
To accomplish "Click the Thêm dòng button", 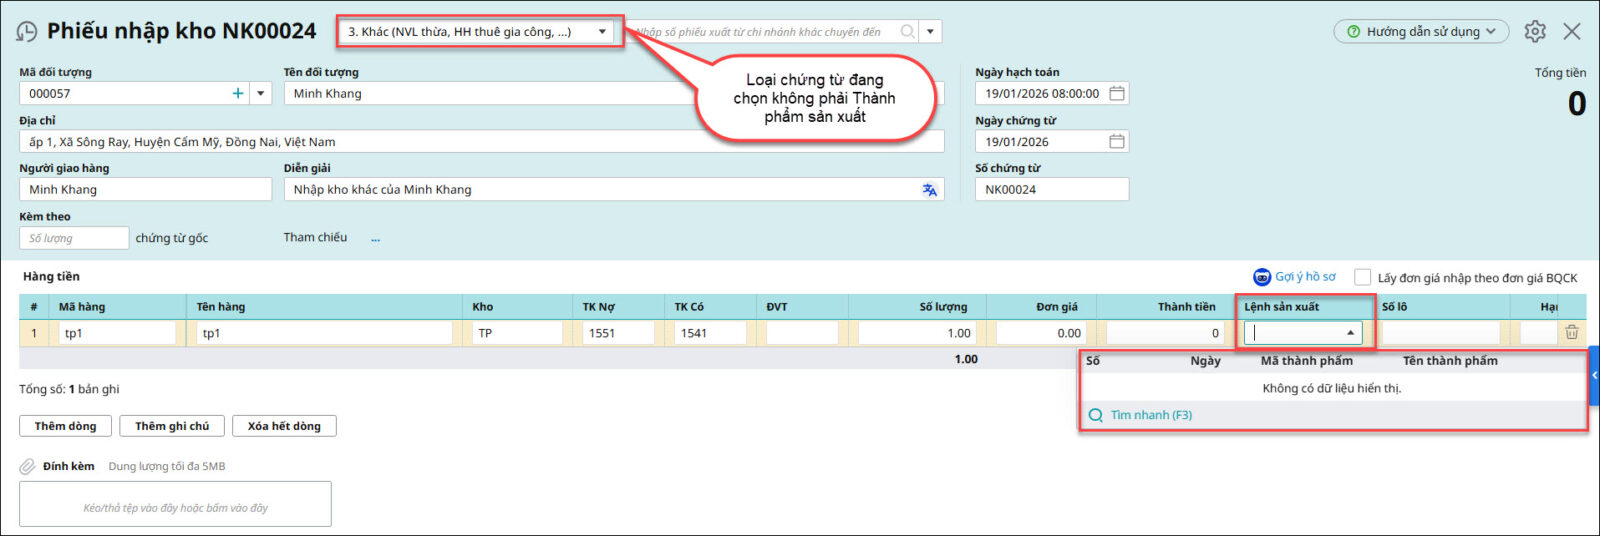I will pyautogui.click(x=66, y=426).
